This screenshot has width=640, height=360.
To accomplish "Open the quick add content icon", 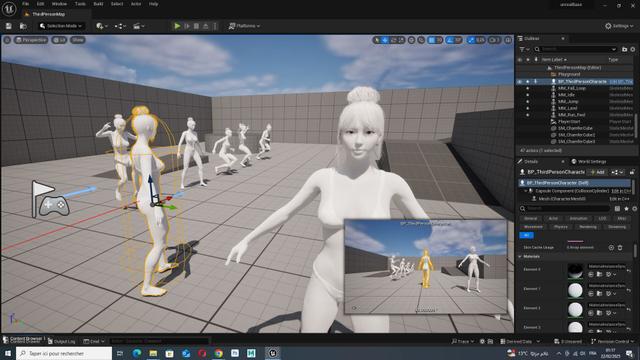I will [x=101, y=26].
